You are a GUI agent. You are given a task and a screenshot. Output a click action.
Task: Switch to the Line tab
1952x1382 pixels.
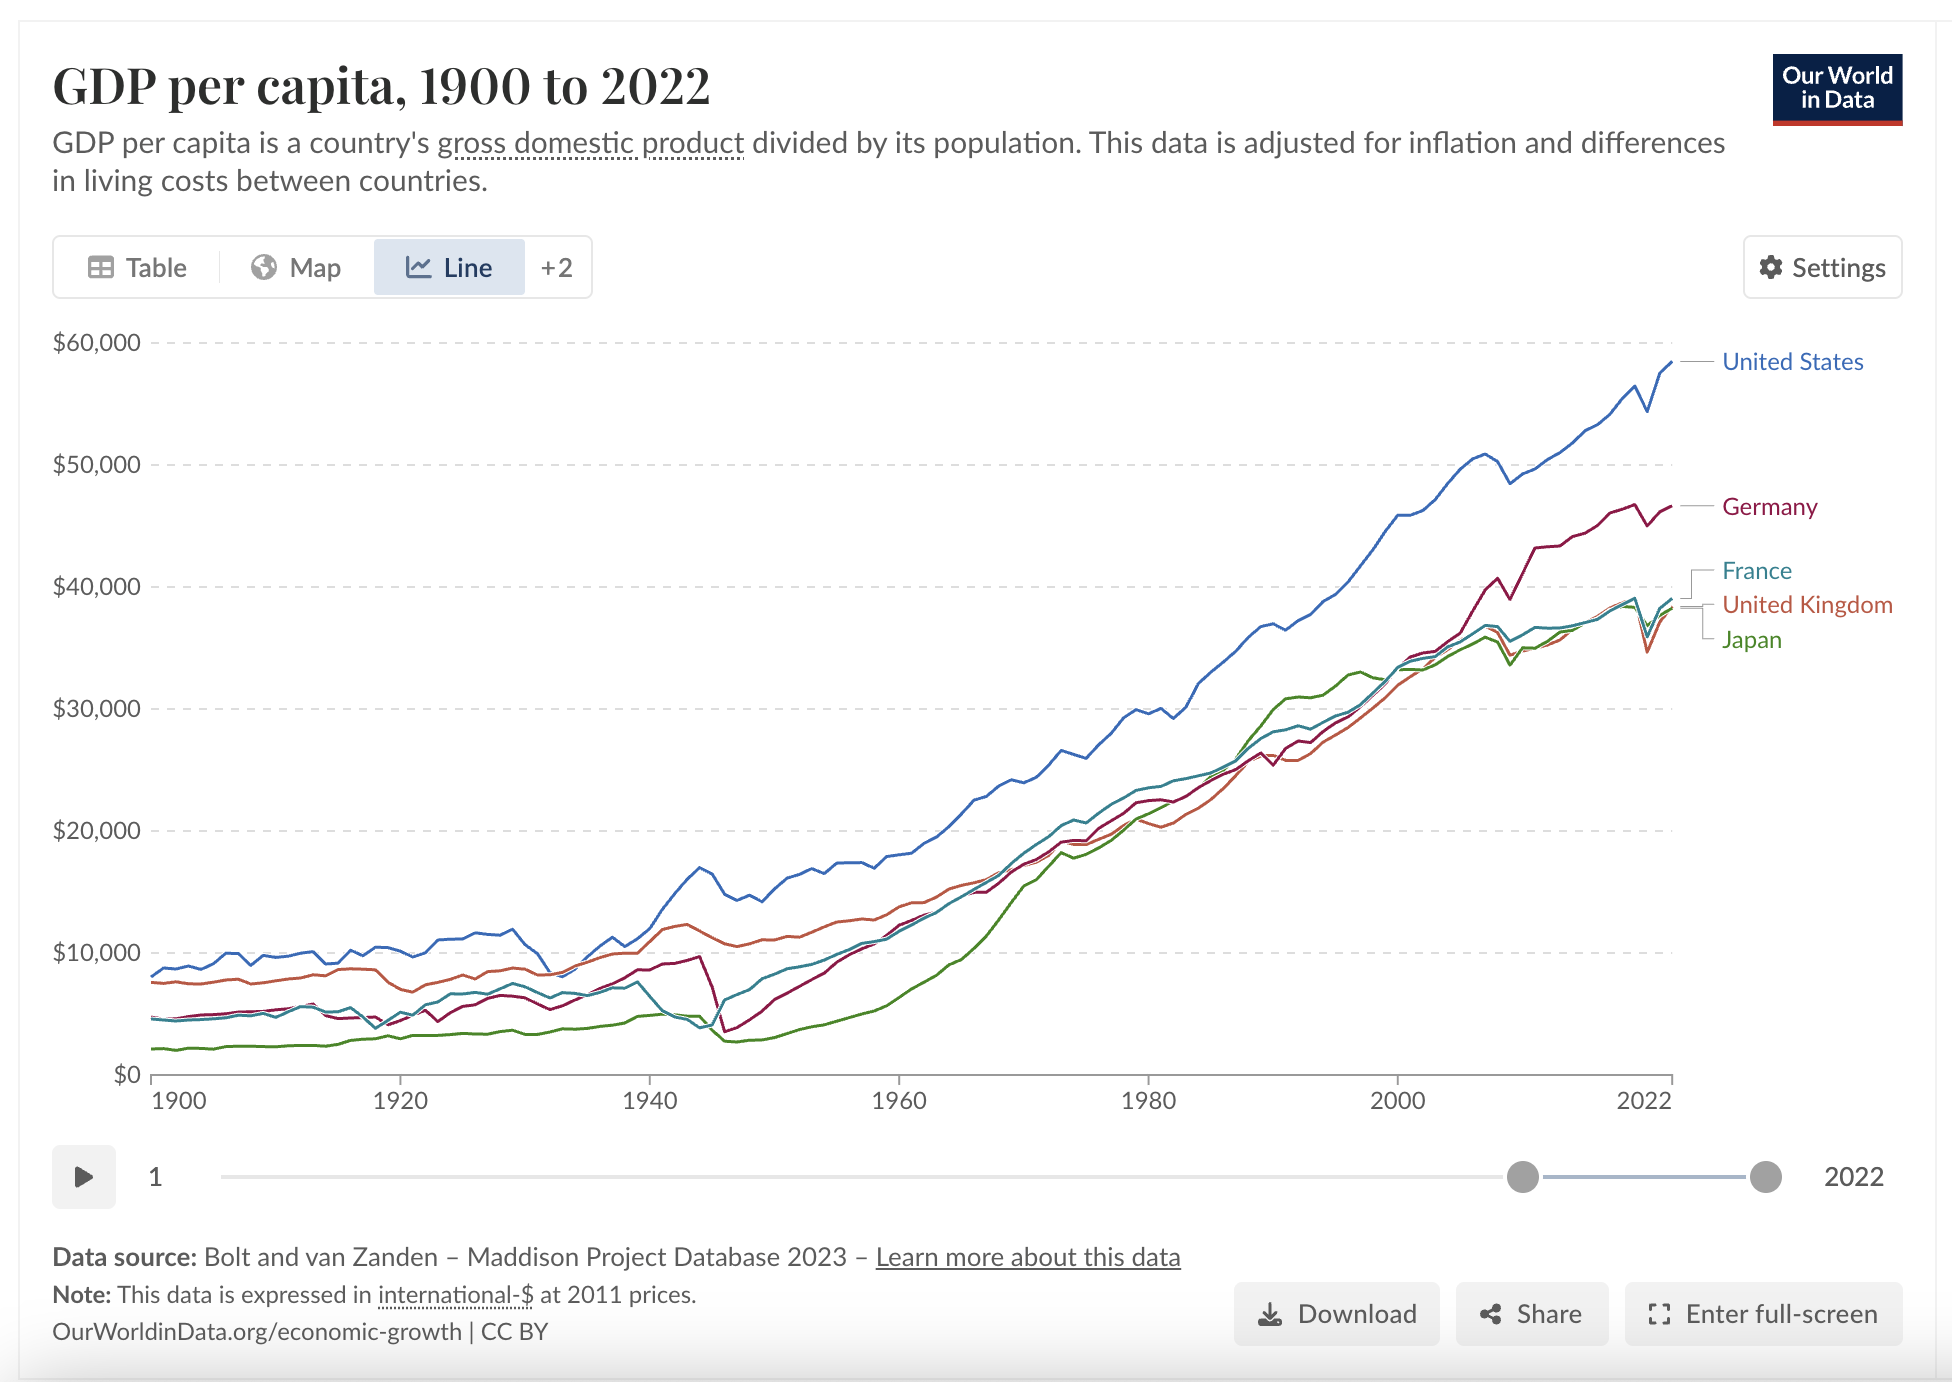(x=466, y=267)
